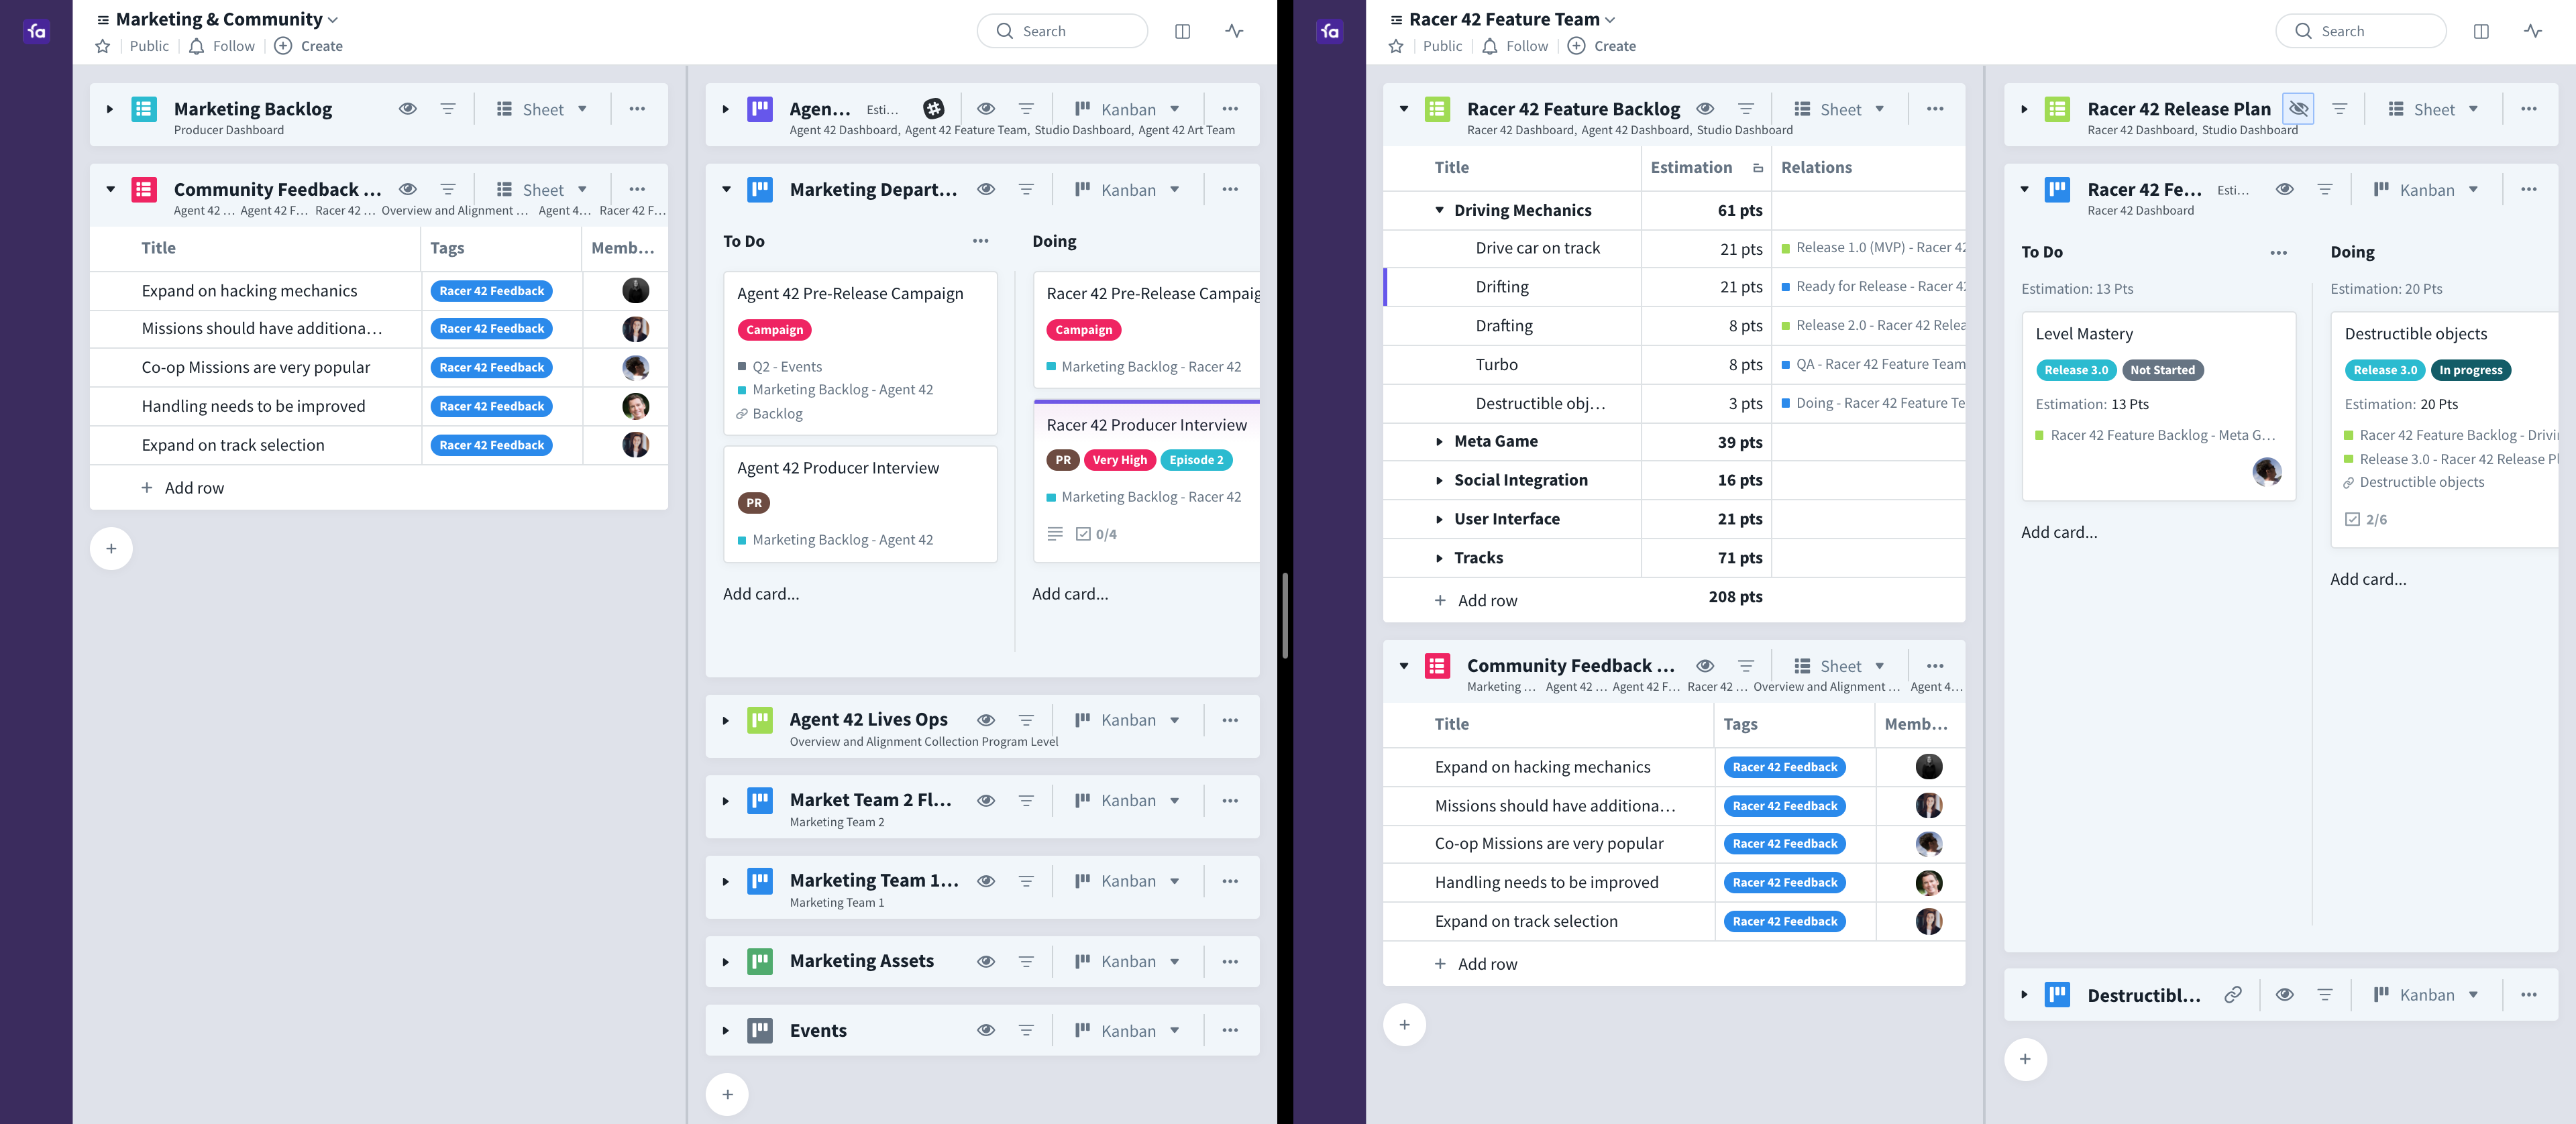
Task: Open To Do column options in Marketing Department
Action: tap(980, 241)
